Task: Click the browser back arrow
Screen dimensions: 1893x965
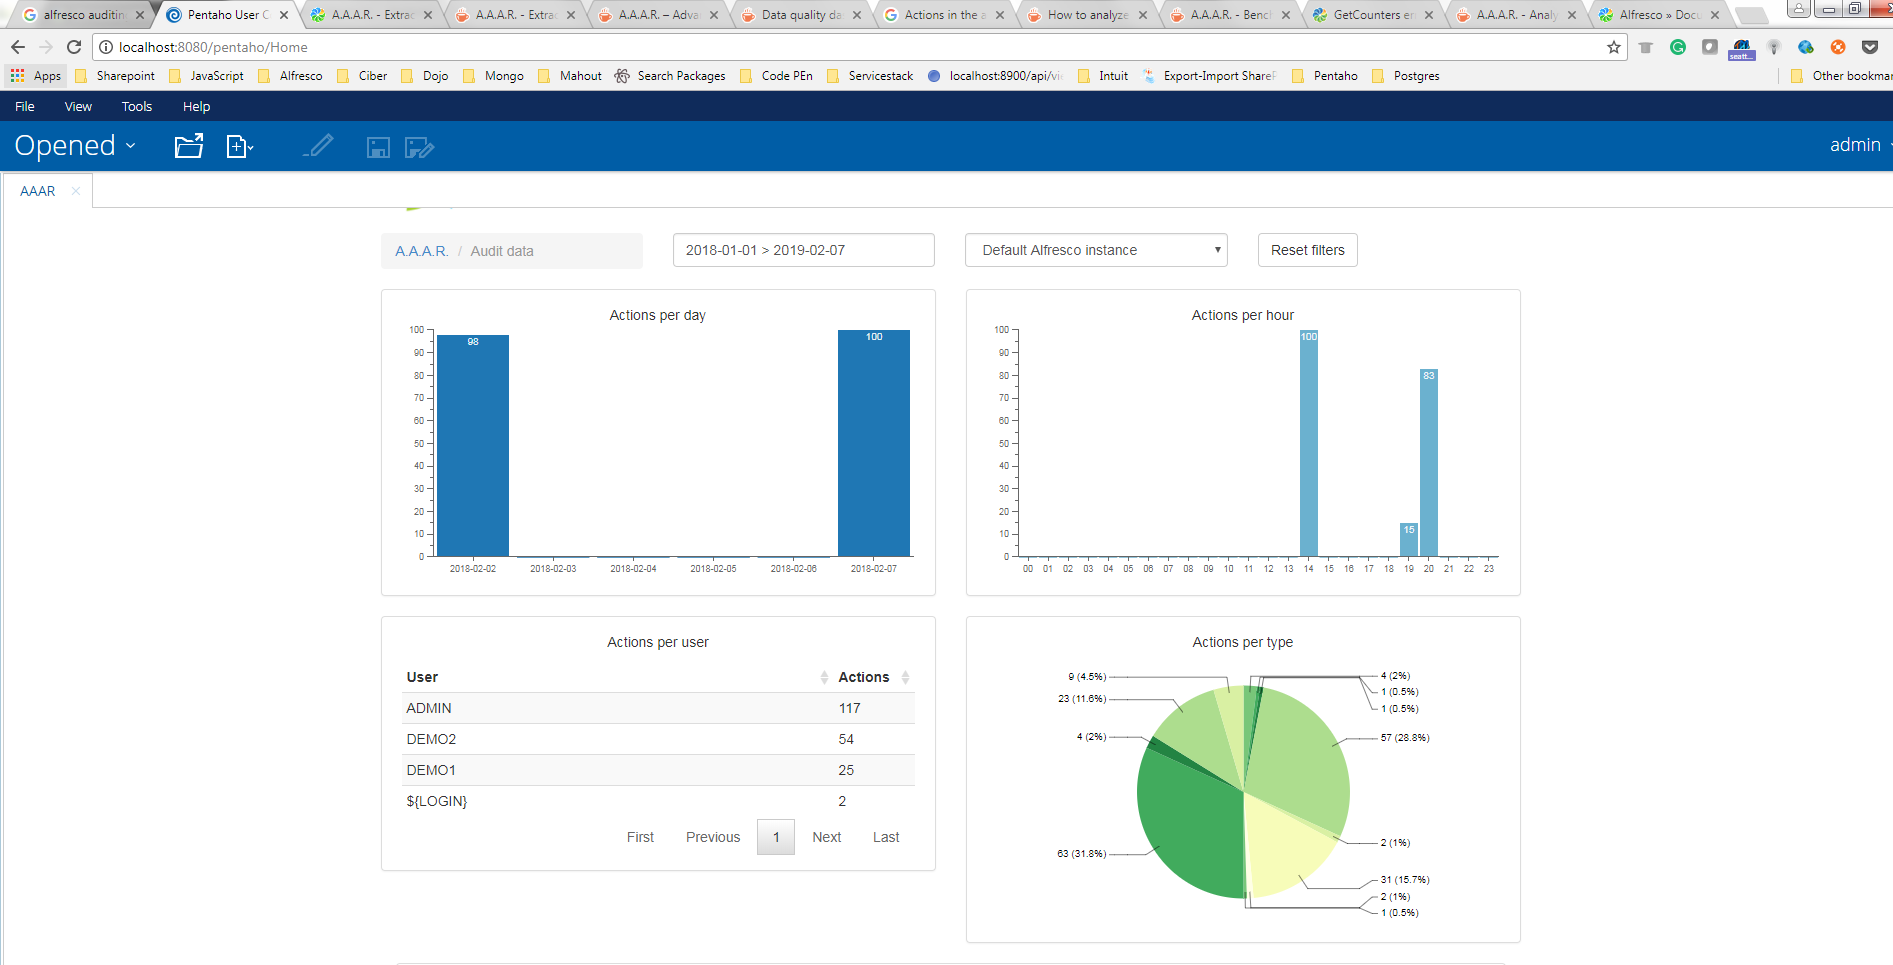Action: pyautogui.click(x=18, y=47)
